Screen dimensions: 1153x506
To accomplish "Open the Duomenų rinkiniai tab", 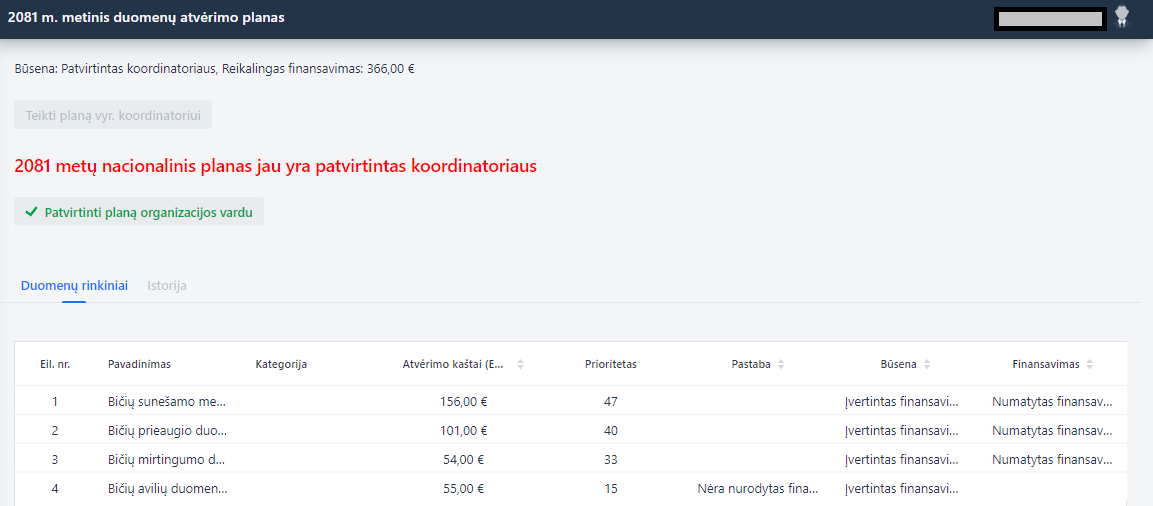I will pos(74,285).
